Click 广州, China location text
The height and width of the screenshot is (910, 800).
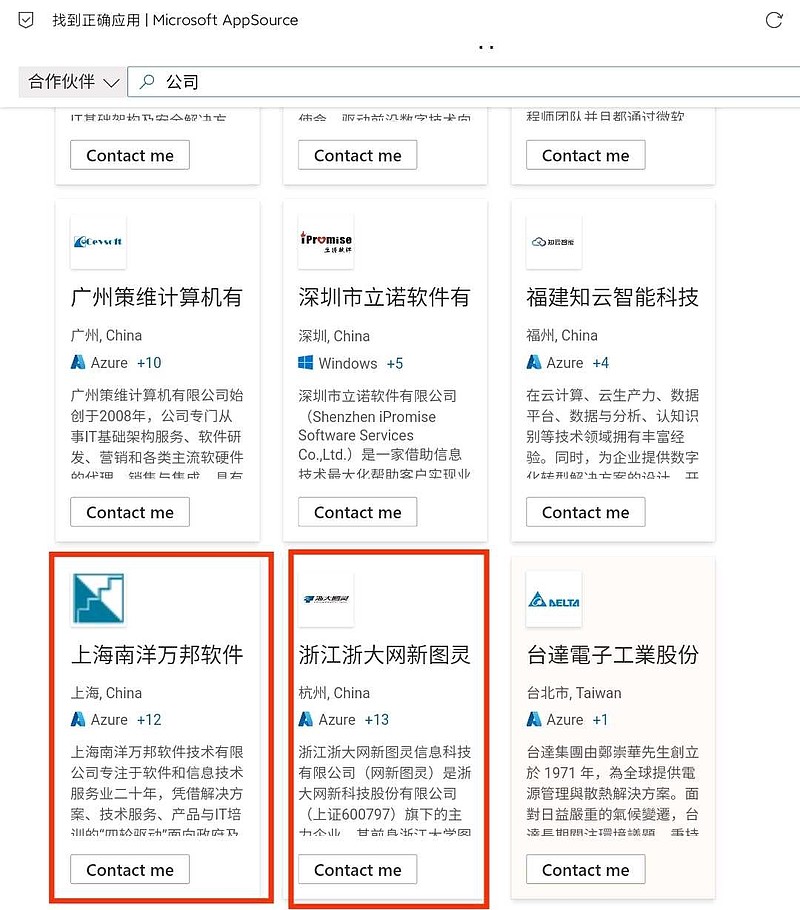click(106, 335)
